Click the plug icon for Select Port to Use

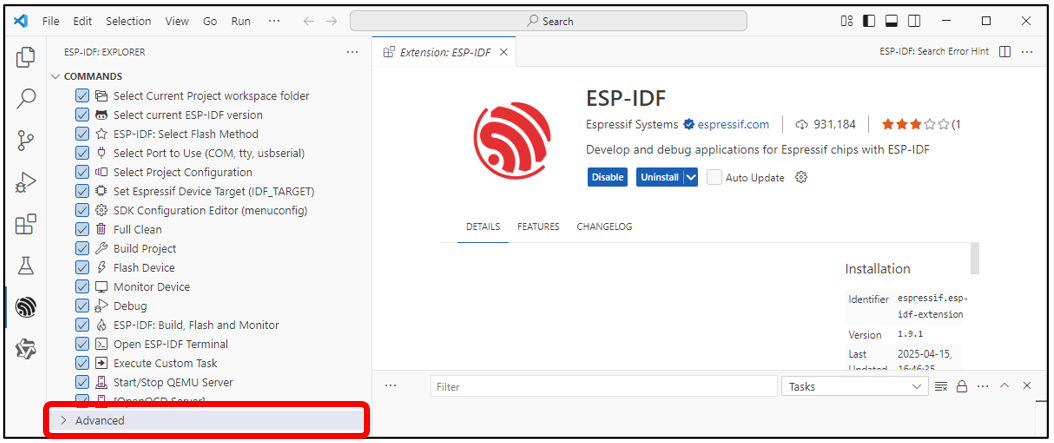pyautogui.click(x=102, y=153)
